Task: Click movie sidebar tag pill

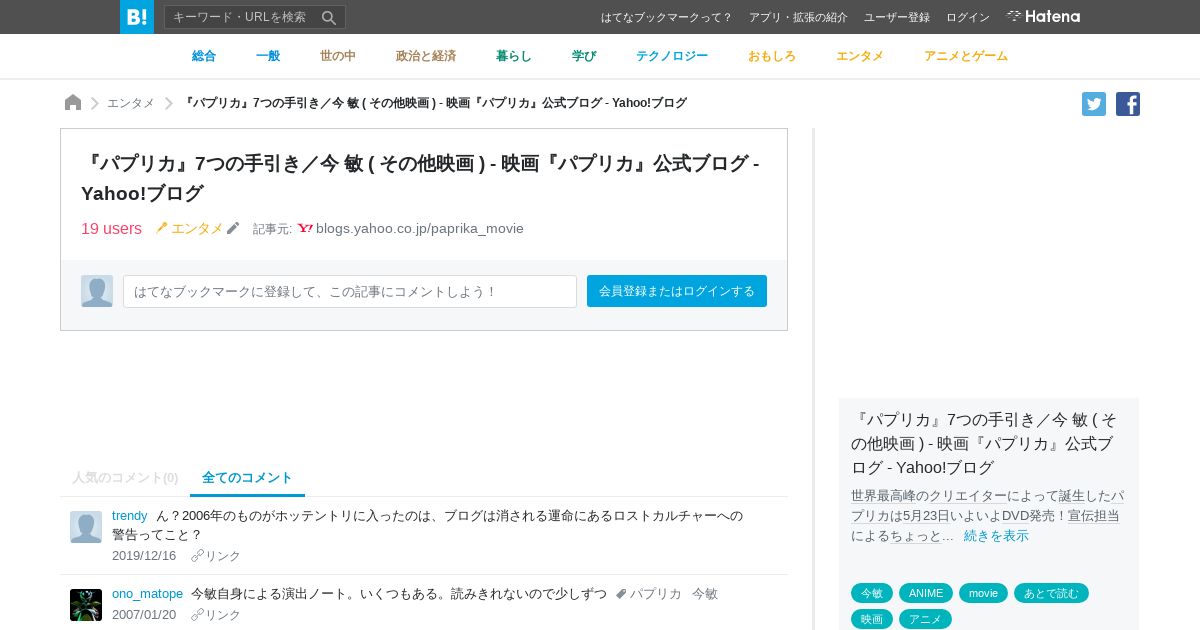Action: click(983, 593)
